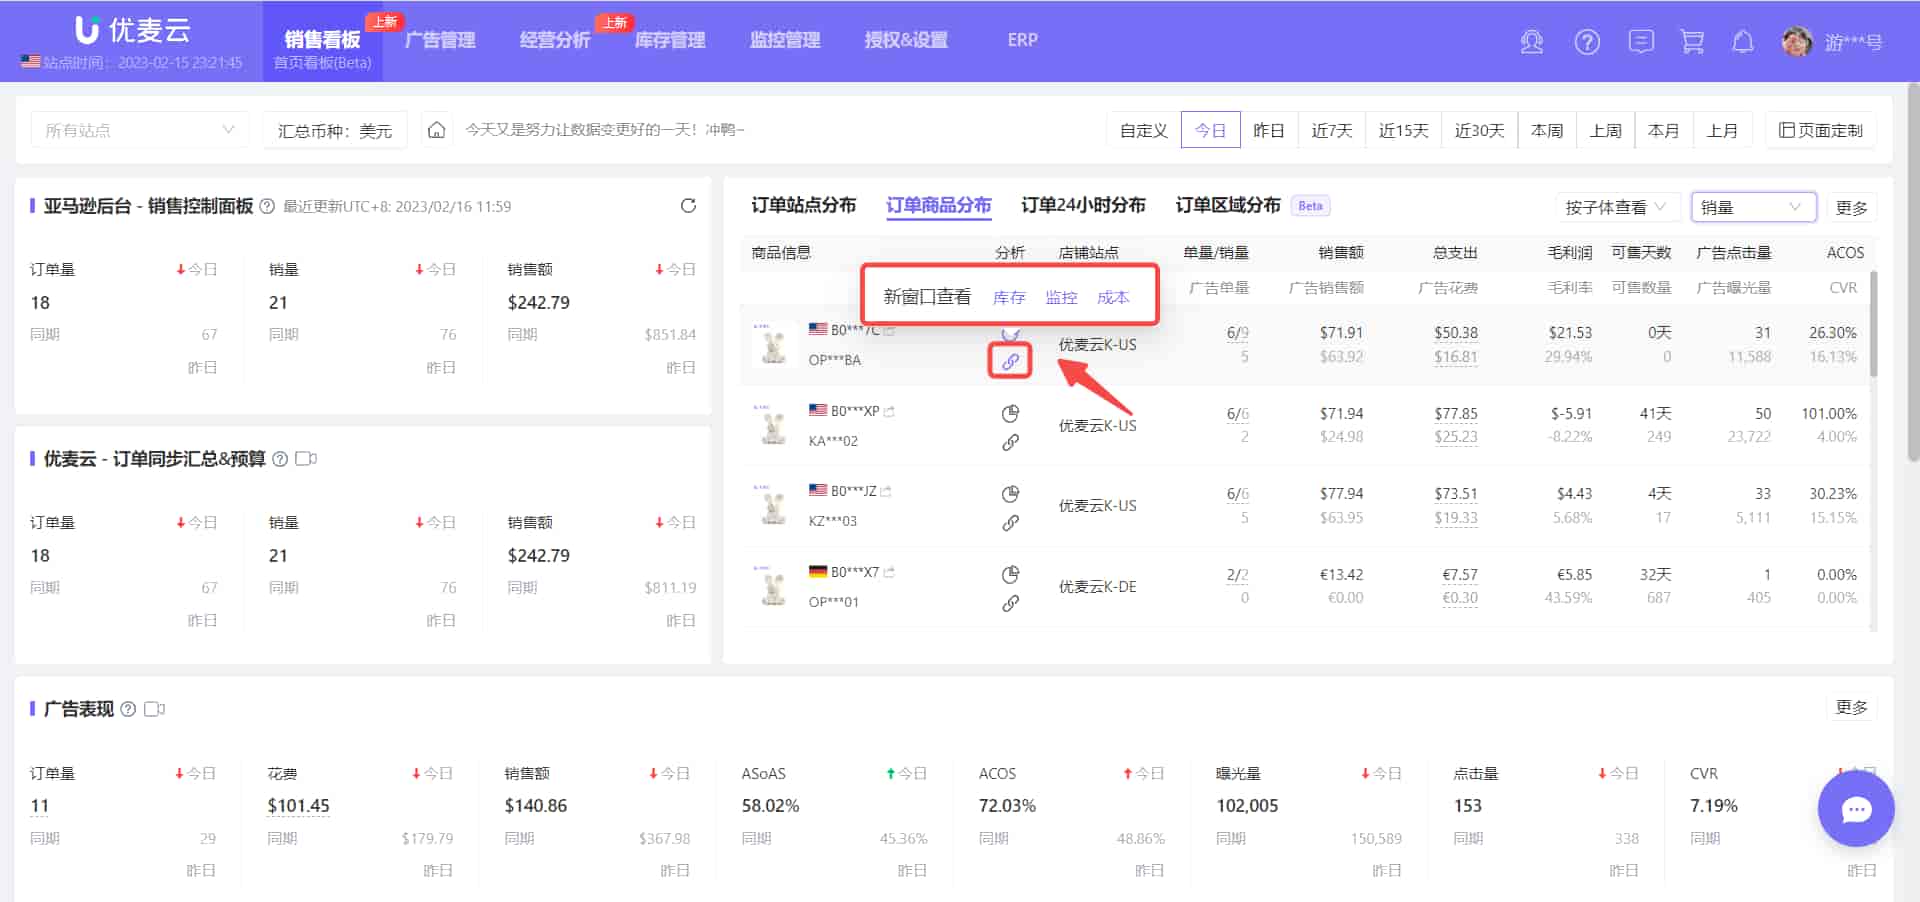The image size is (1920, 902).
Task: Open the notification bell
Action: point(1743,42)
